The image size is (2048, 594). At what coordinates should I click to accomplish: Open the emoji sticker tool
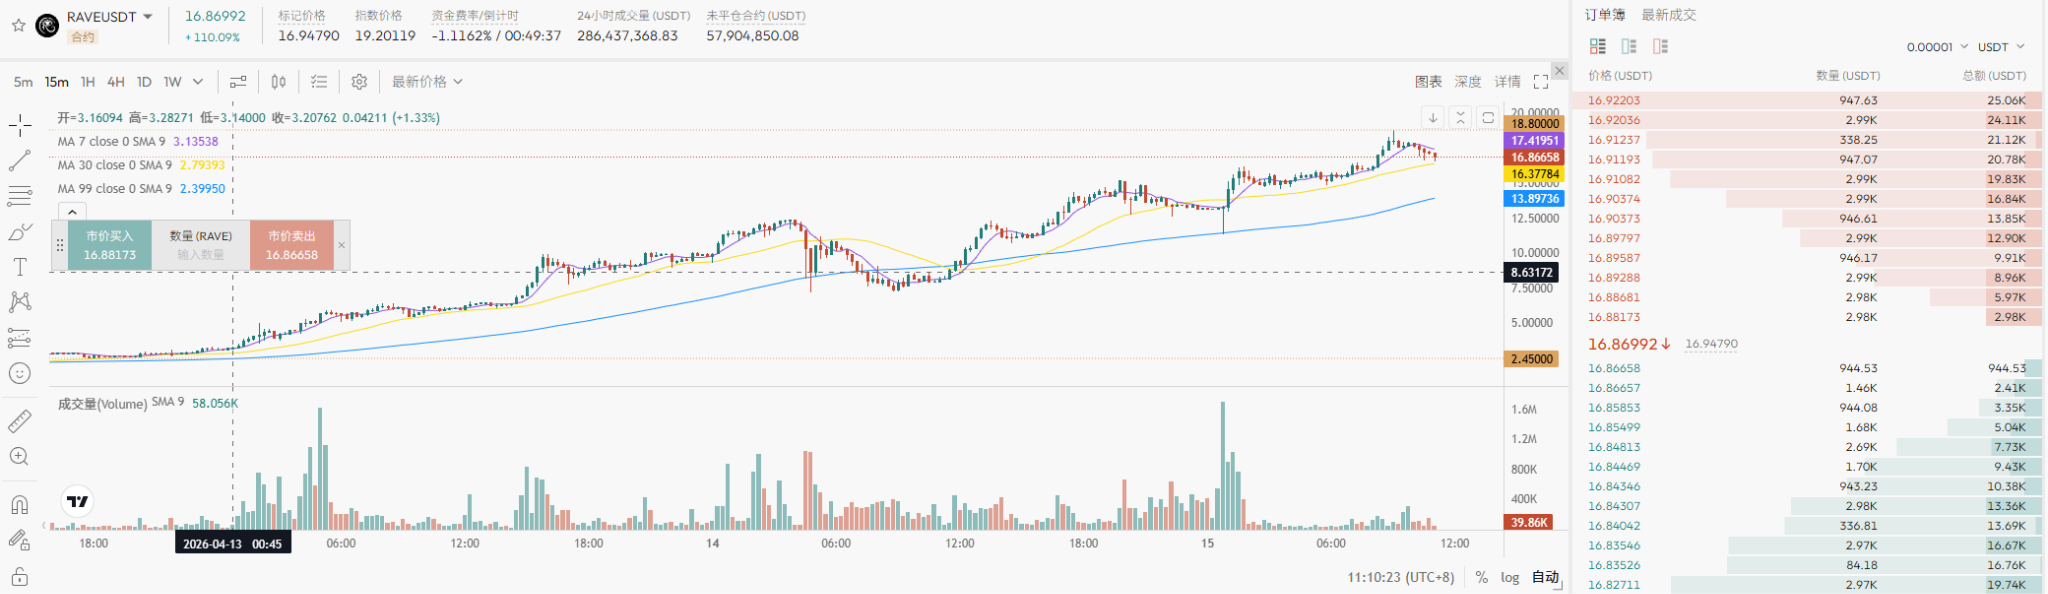tap(20, 373)
